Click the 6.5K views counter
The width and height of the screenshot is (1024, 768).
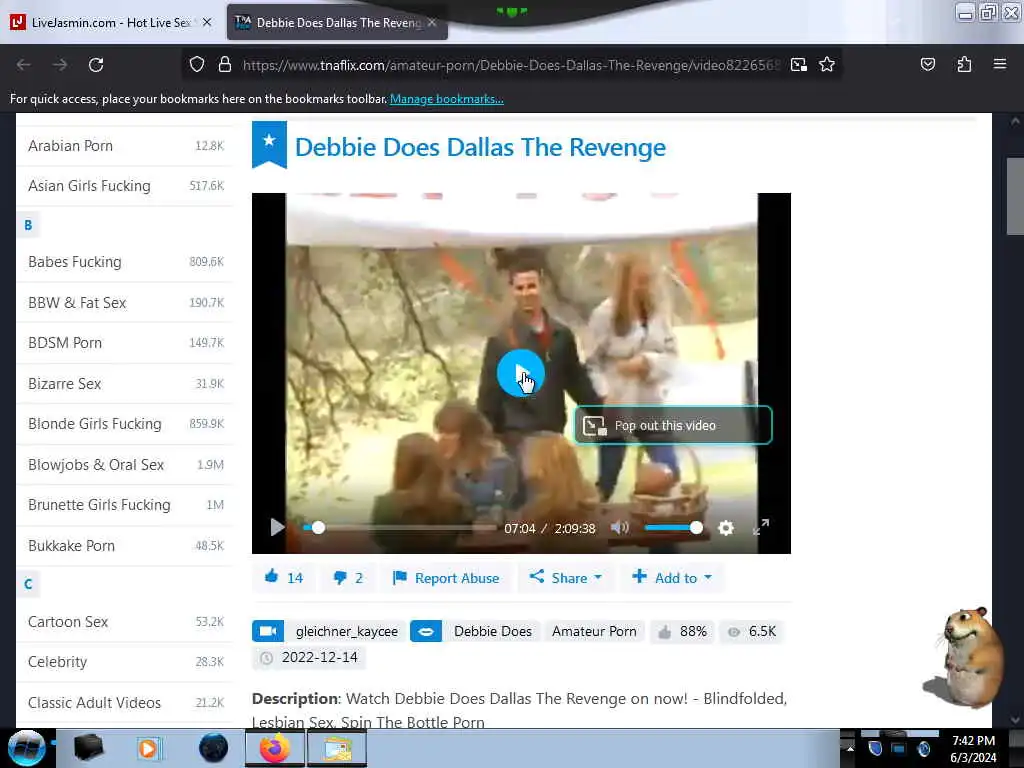click(x=752, y=632)
